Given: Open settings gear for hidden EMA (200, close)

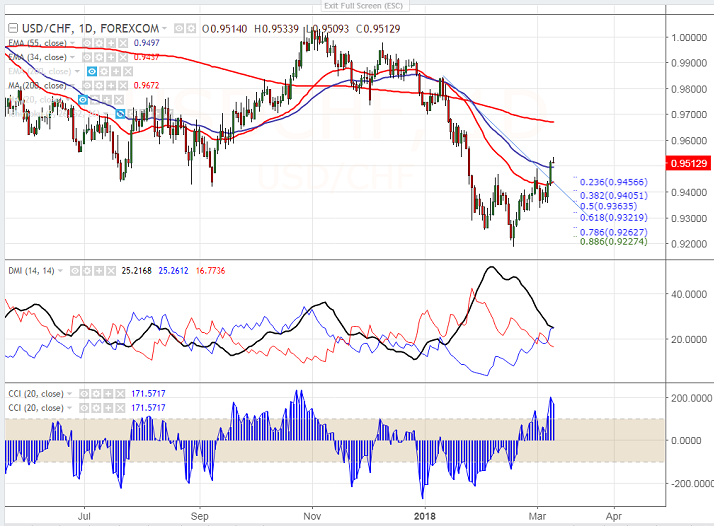Looking at the screenshot, I should (104, 71).
